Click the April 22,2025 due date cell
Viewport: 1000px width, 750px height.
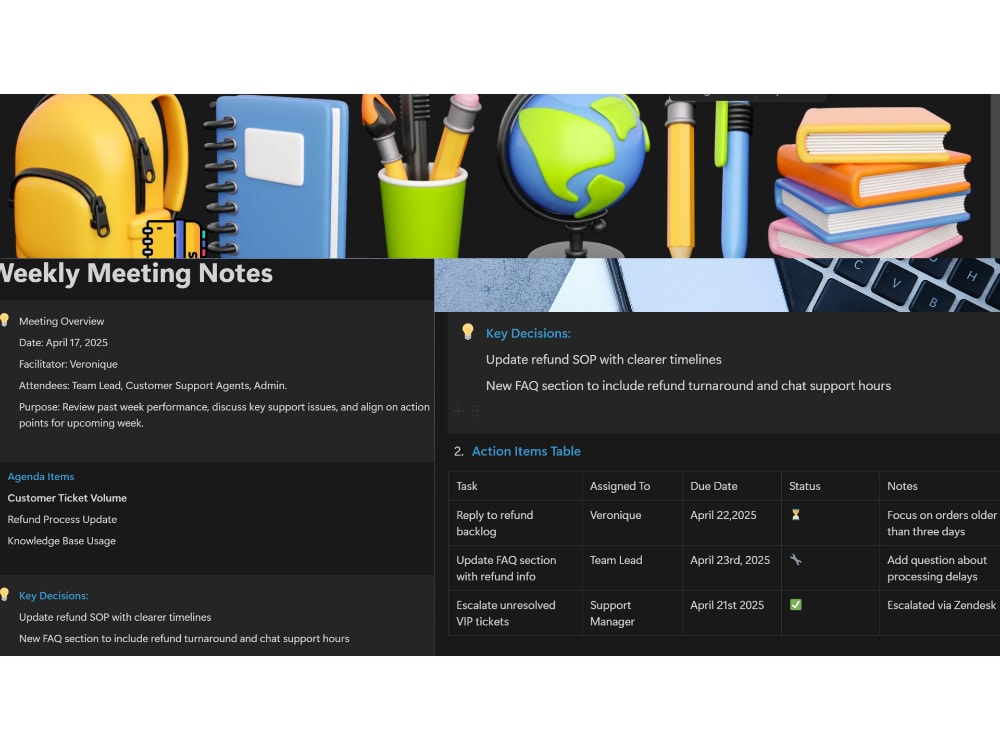pos(732,523)
